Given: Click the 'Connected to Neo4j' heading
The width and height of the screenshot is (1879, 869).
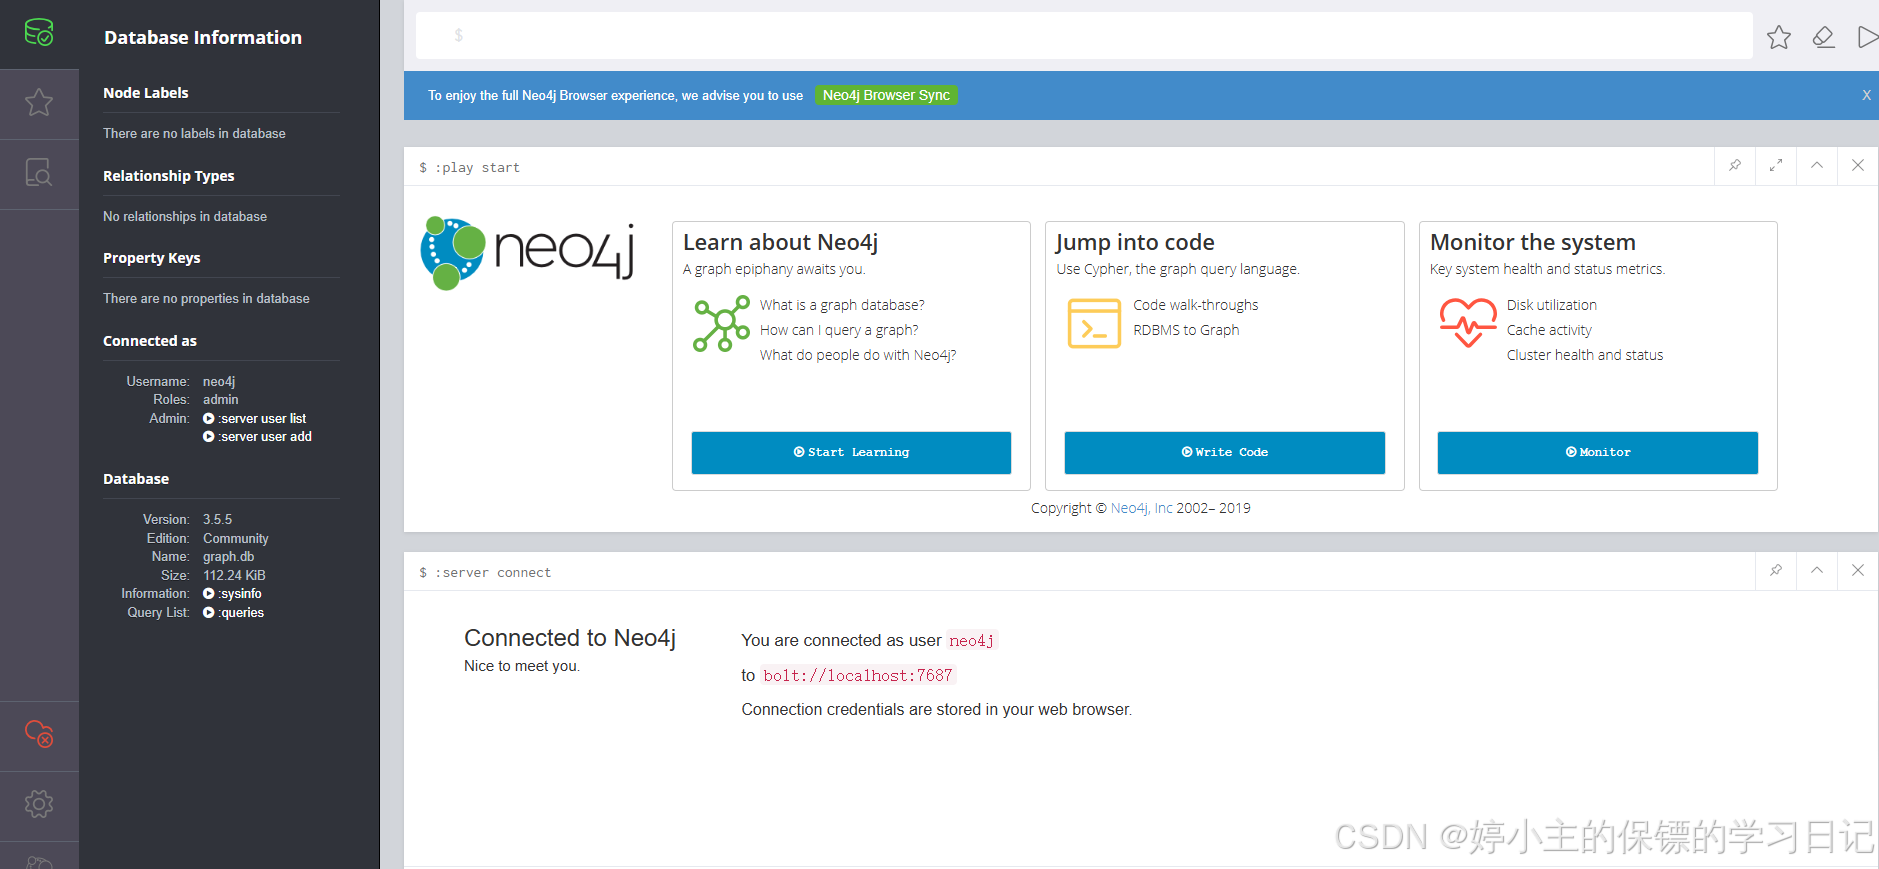Looking at the screenshot, I should pyautogui.click(x=570, y=638).
